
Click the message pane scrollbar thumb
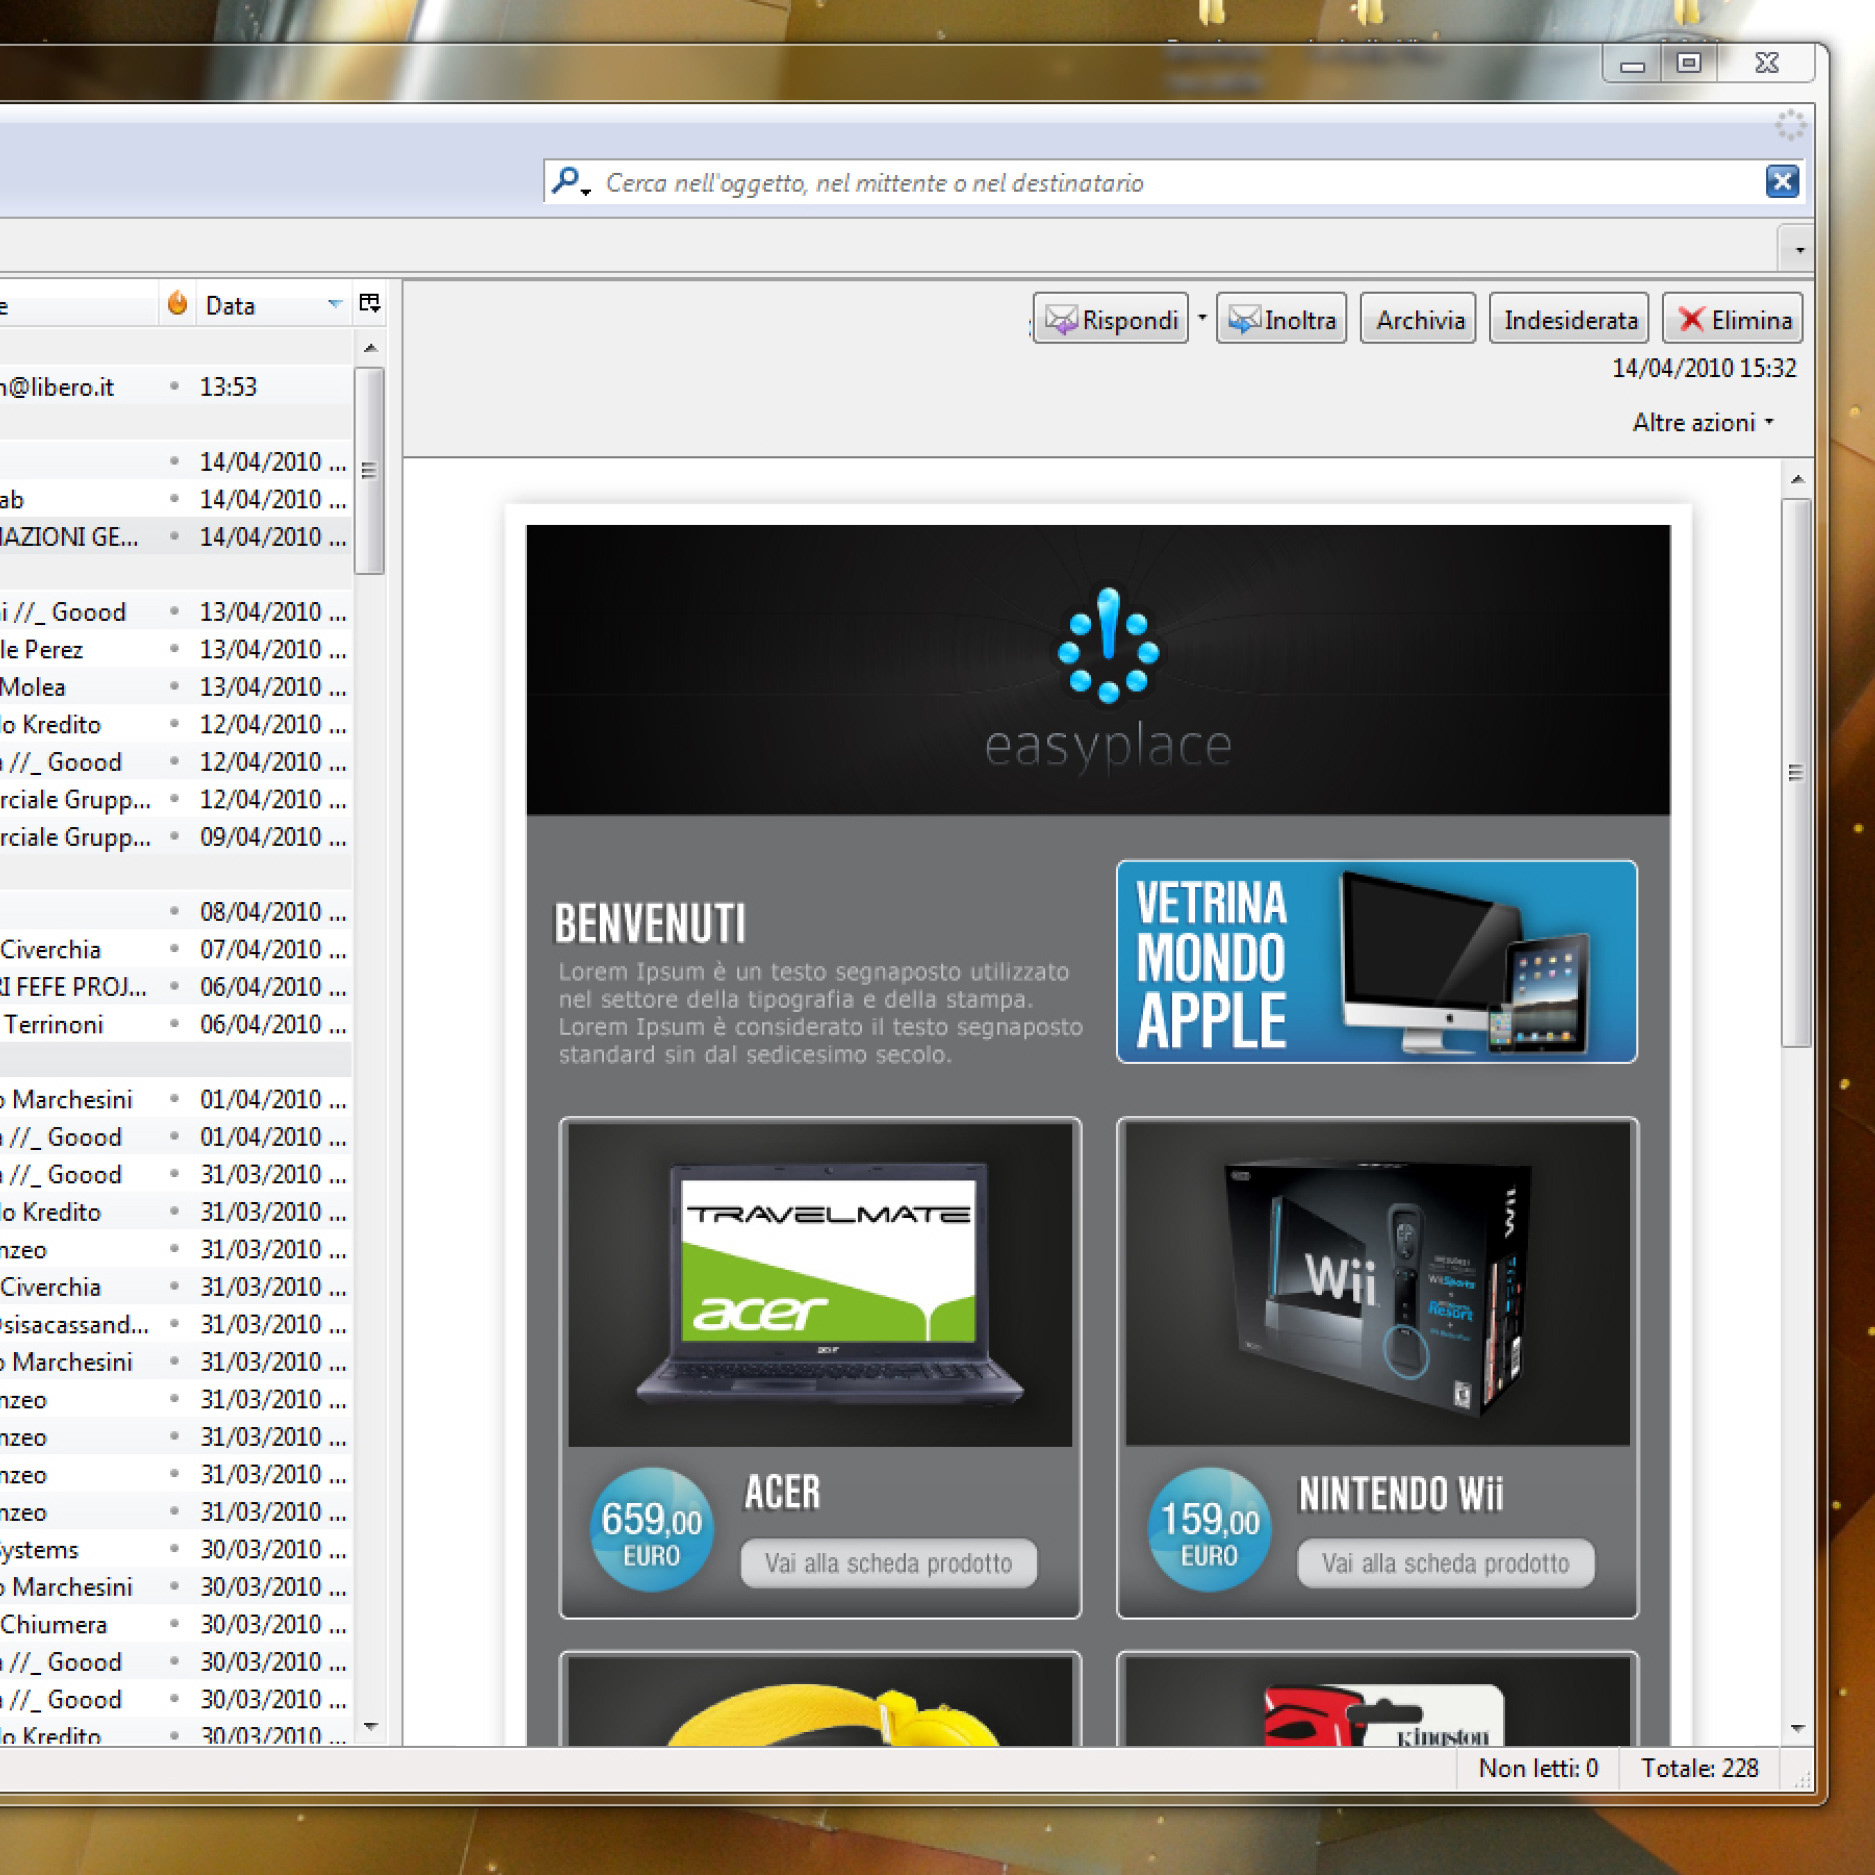click(1797, 772)
